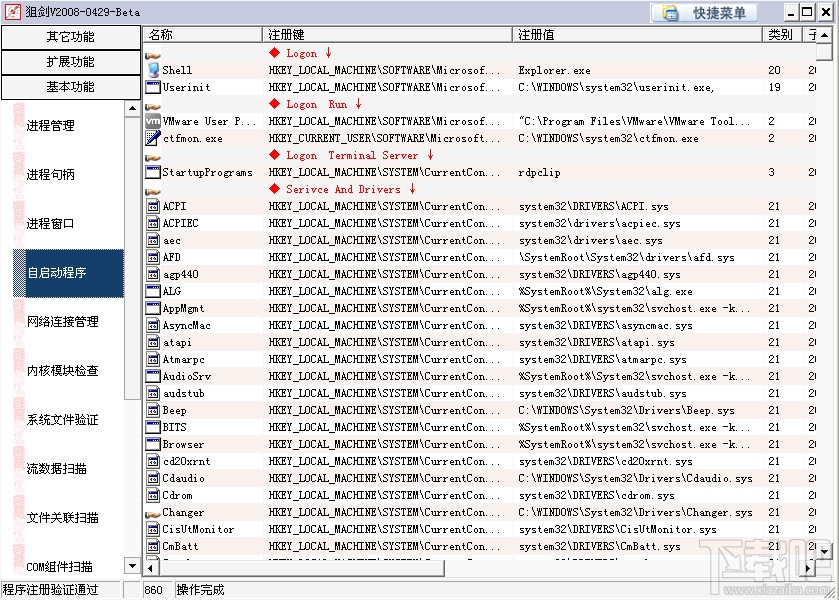
Task: Select COM组件扫描 in the sidebar
Action: pos(59,566)
